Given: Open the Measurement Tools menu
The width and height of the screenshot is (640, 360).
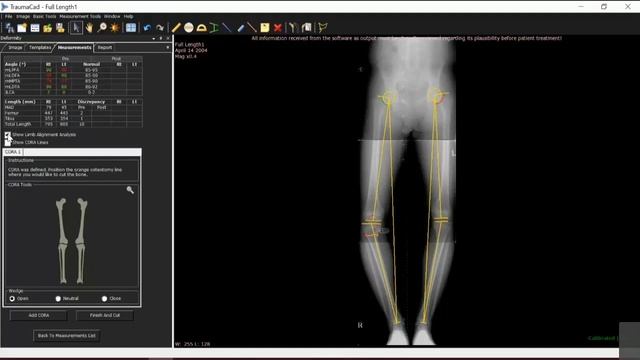Looking at the screenshot, I should coord(80,16).
